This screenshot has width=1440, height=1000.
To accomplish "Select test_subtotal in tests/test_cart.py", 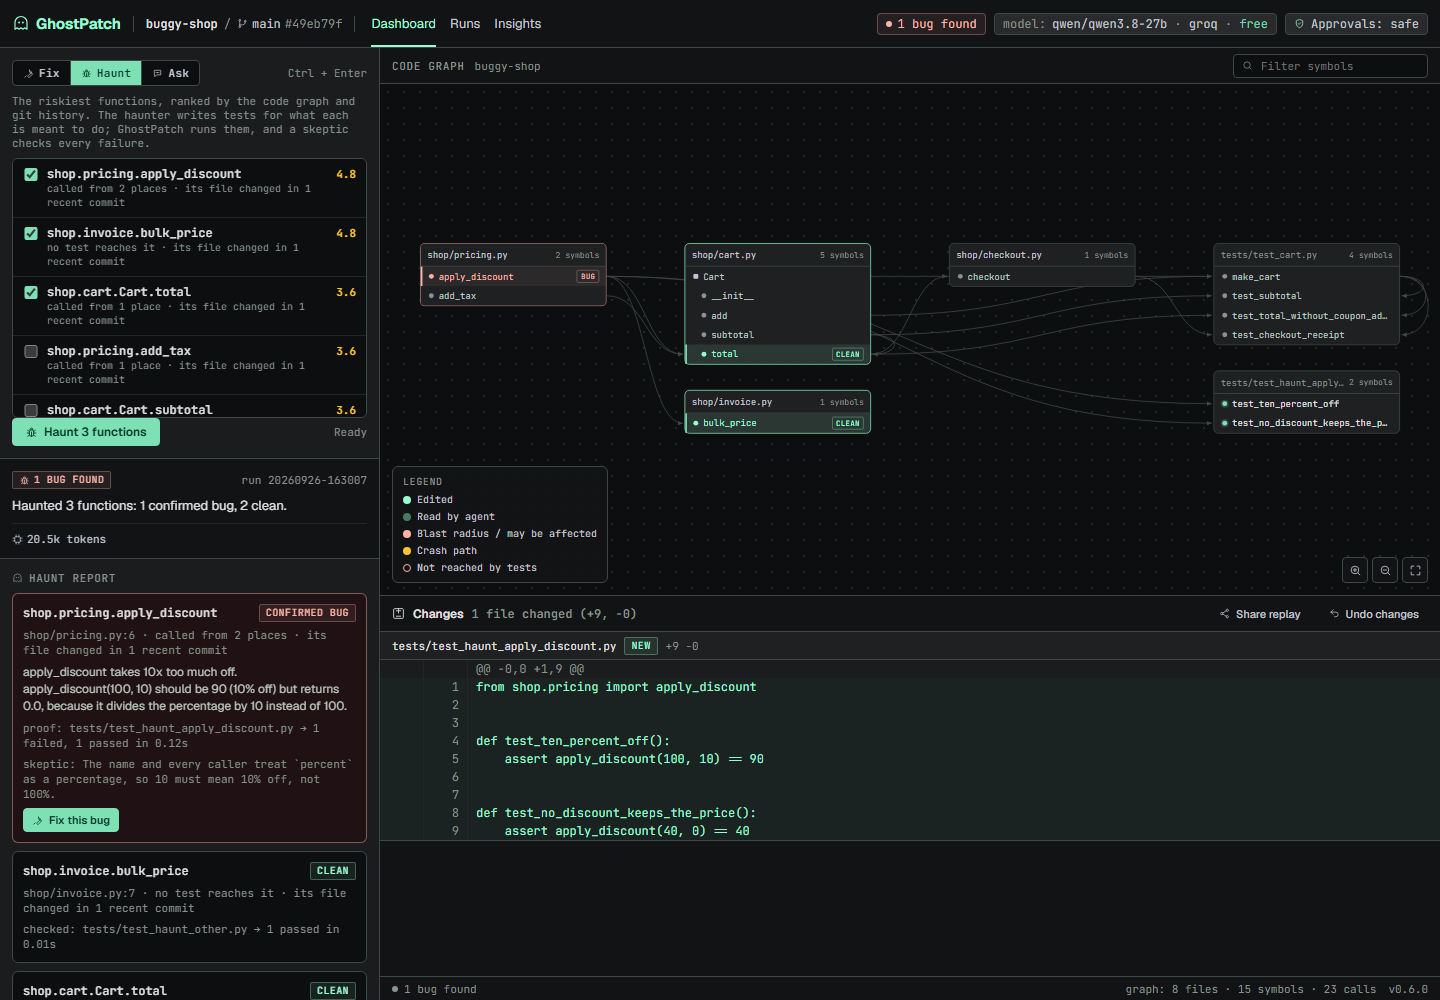I will pos(1306,296).
